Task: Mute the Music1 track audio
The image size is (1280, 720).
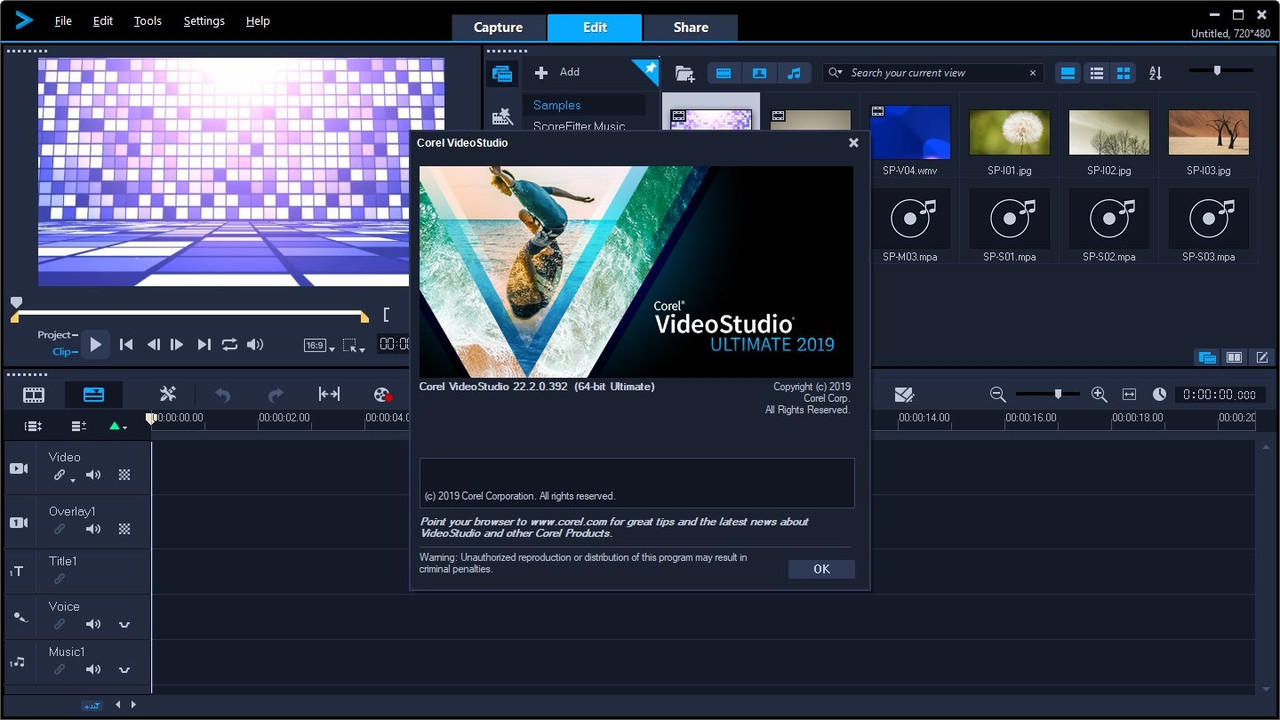Action: (93, 669)
